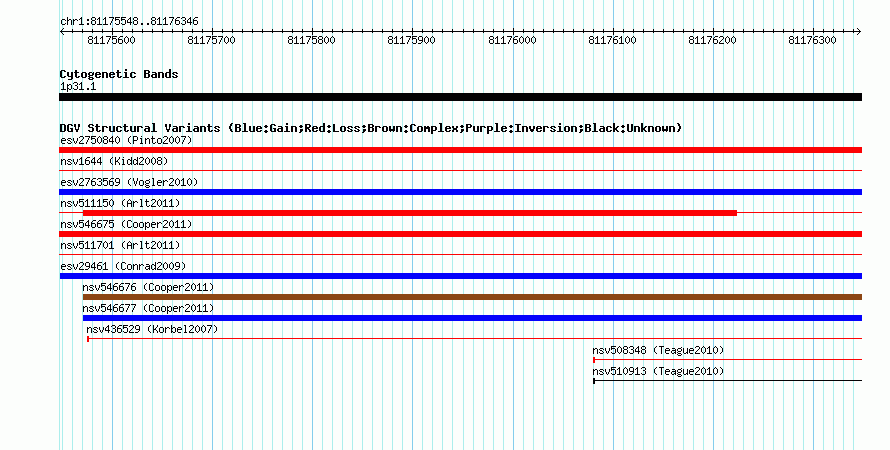
Task: Click the 81176200 ruler tick label
Action: [712, 40]
